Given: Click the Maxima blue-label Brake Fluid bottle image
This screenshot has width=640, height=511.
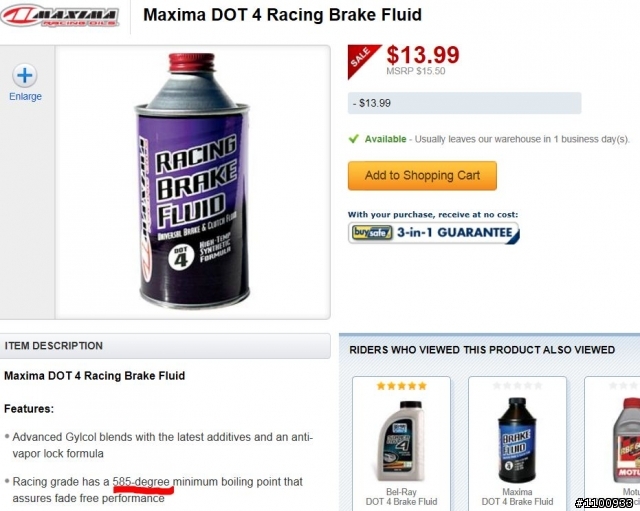Looking at the screenshot, I should click(x=517, y=440).
